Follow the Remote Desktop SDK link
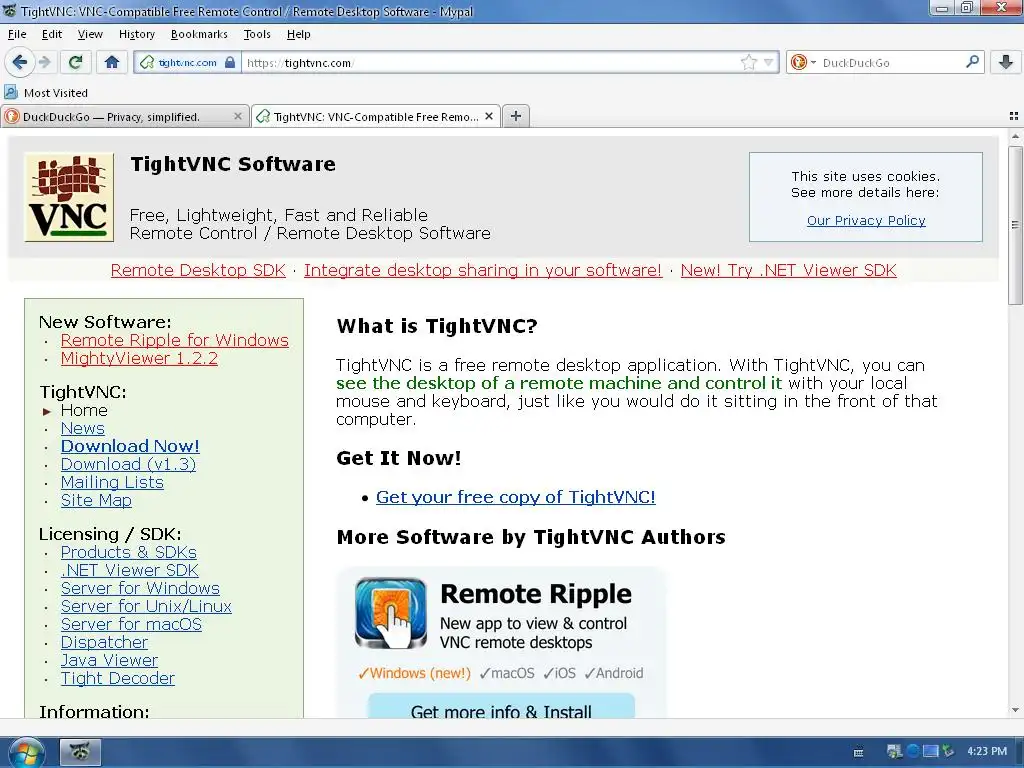Image resolution: width=1024 pixels, height=768 pixels. click(198, 270)
